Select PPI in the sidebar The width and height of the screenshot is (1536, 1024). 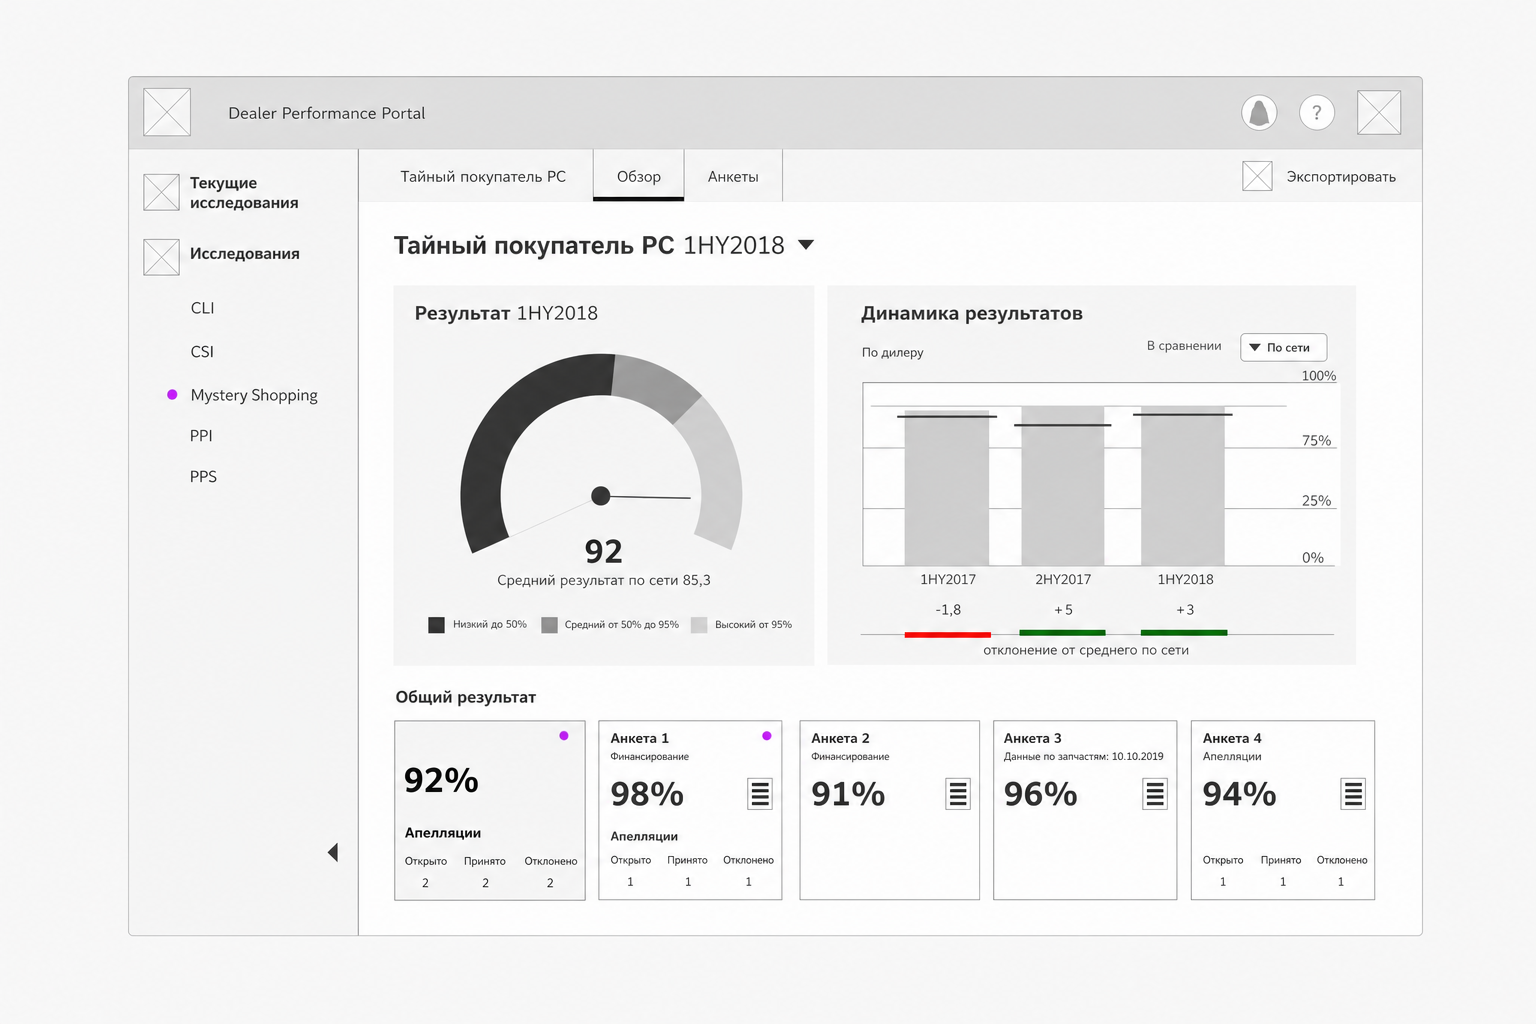[x=201, y=436]
